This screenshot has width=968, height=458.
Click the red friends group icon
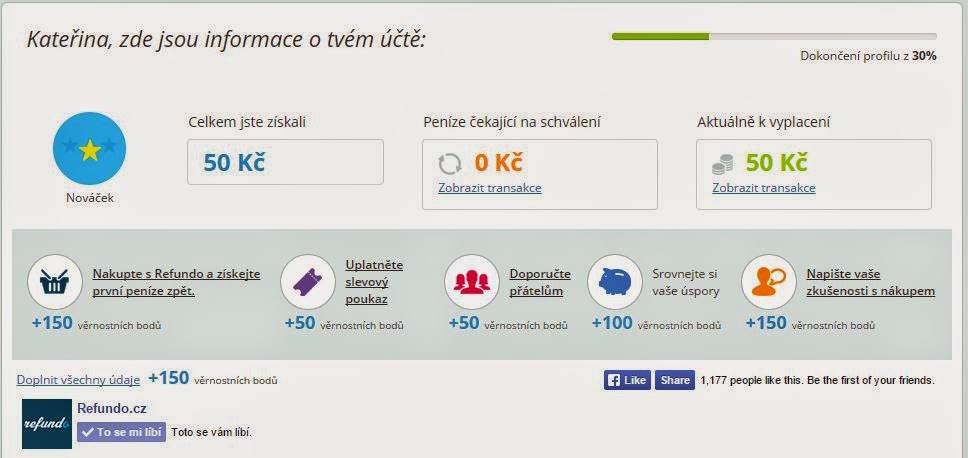point(472,282)
